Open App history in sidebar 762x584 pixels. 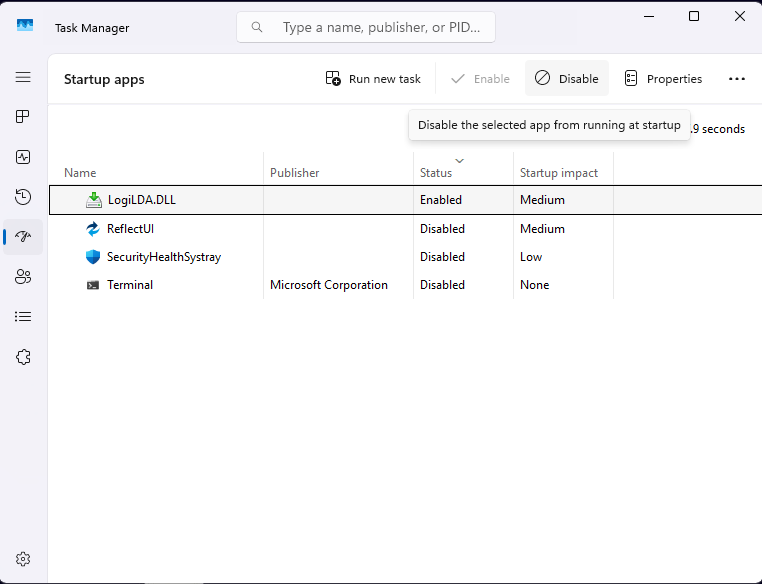tap(23, 197)
